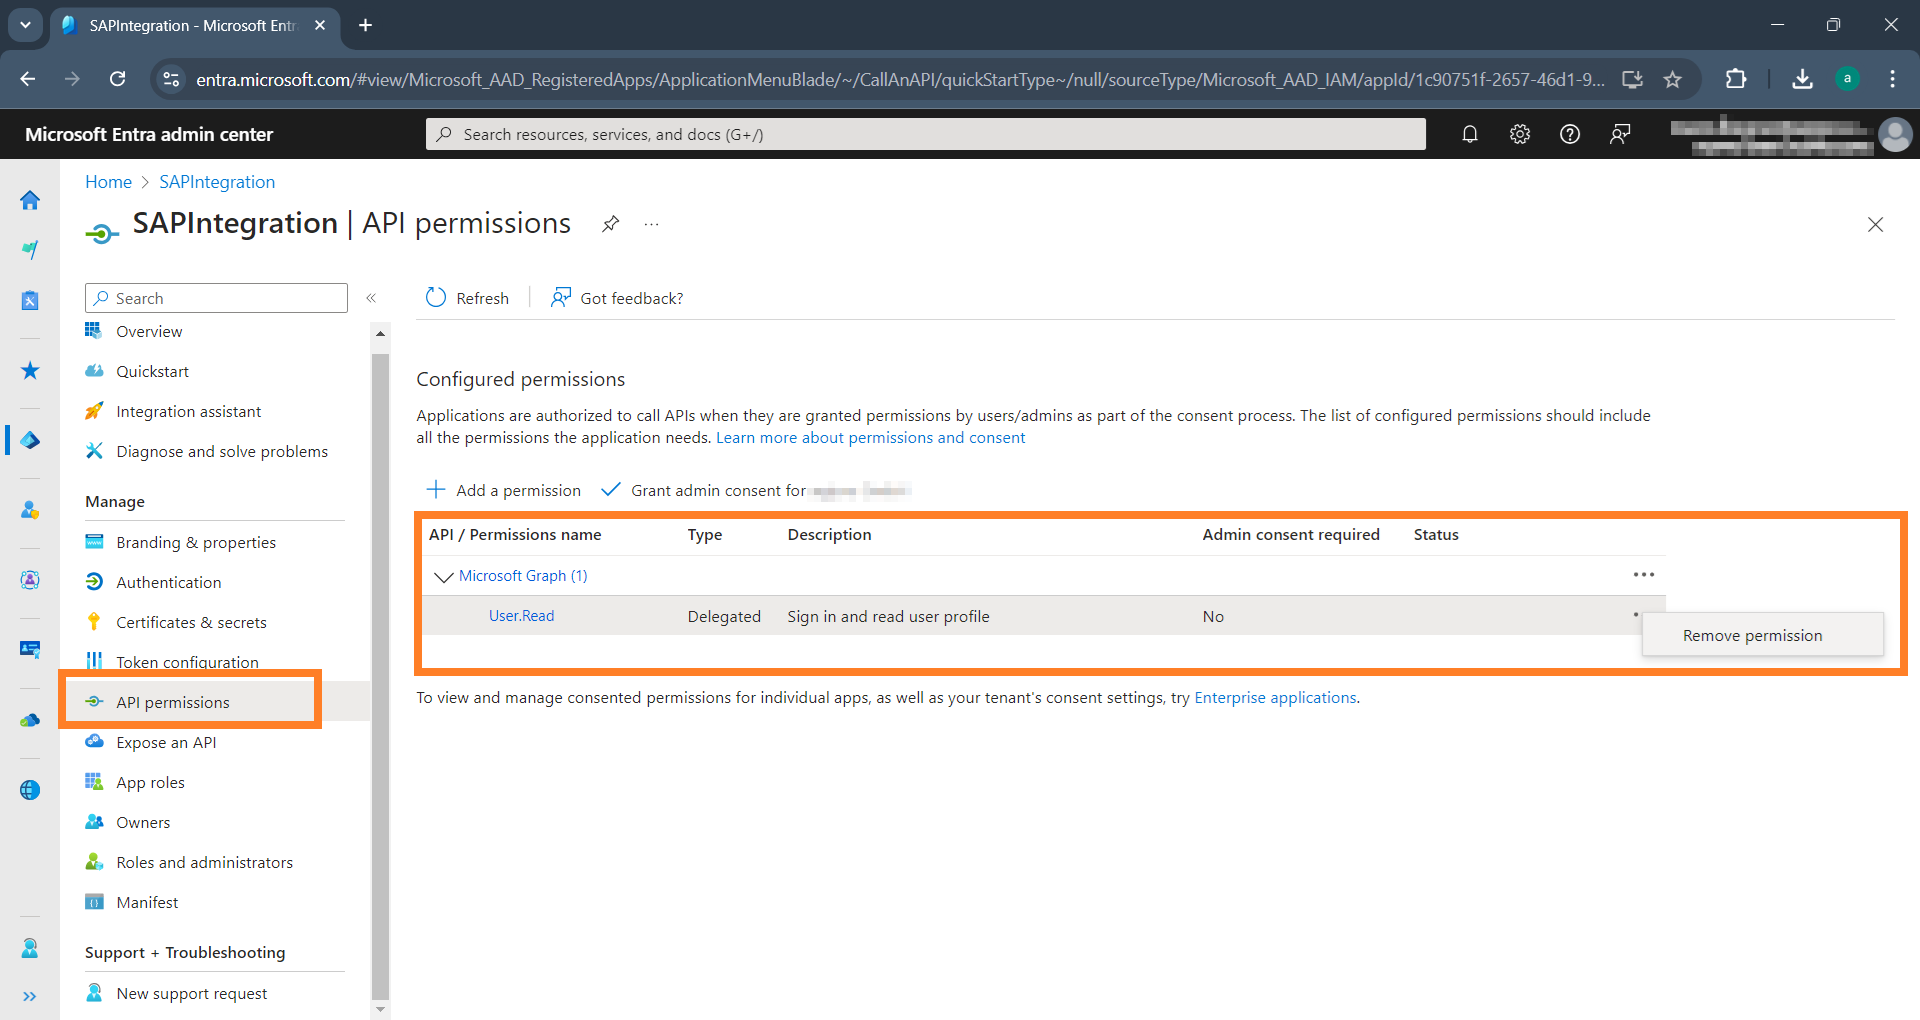Open Owners menu item
This screenshot has height=1020, width=1920.
click(x=143, y=822)
